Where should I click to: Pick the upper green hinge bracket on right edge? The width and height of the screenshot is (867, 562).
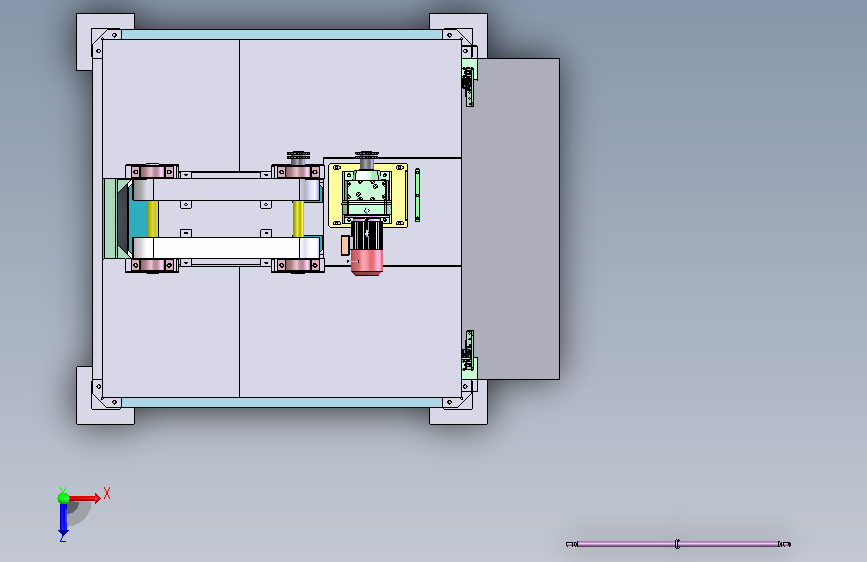tap(469, 77)
